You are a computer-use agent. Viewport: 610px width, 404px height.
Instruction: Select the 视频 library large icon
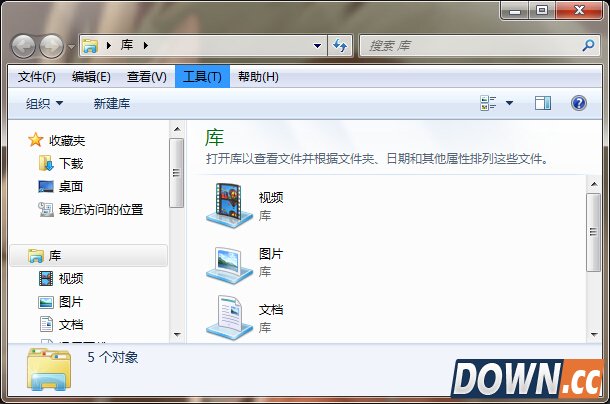point(230,206)
